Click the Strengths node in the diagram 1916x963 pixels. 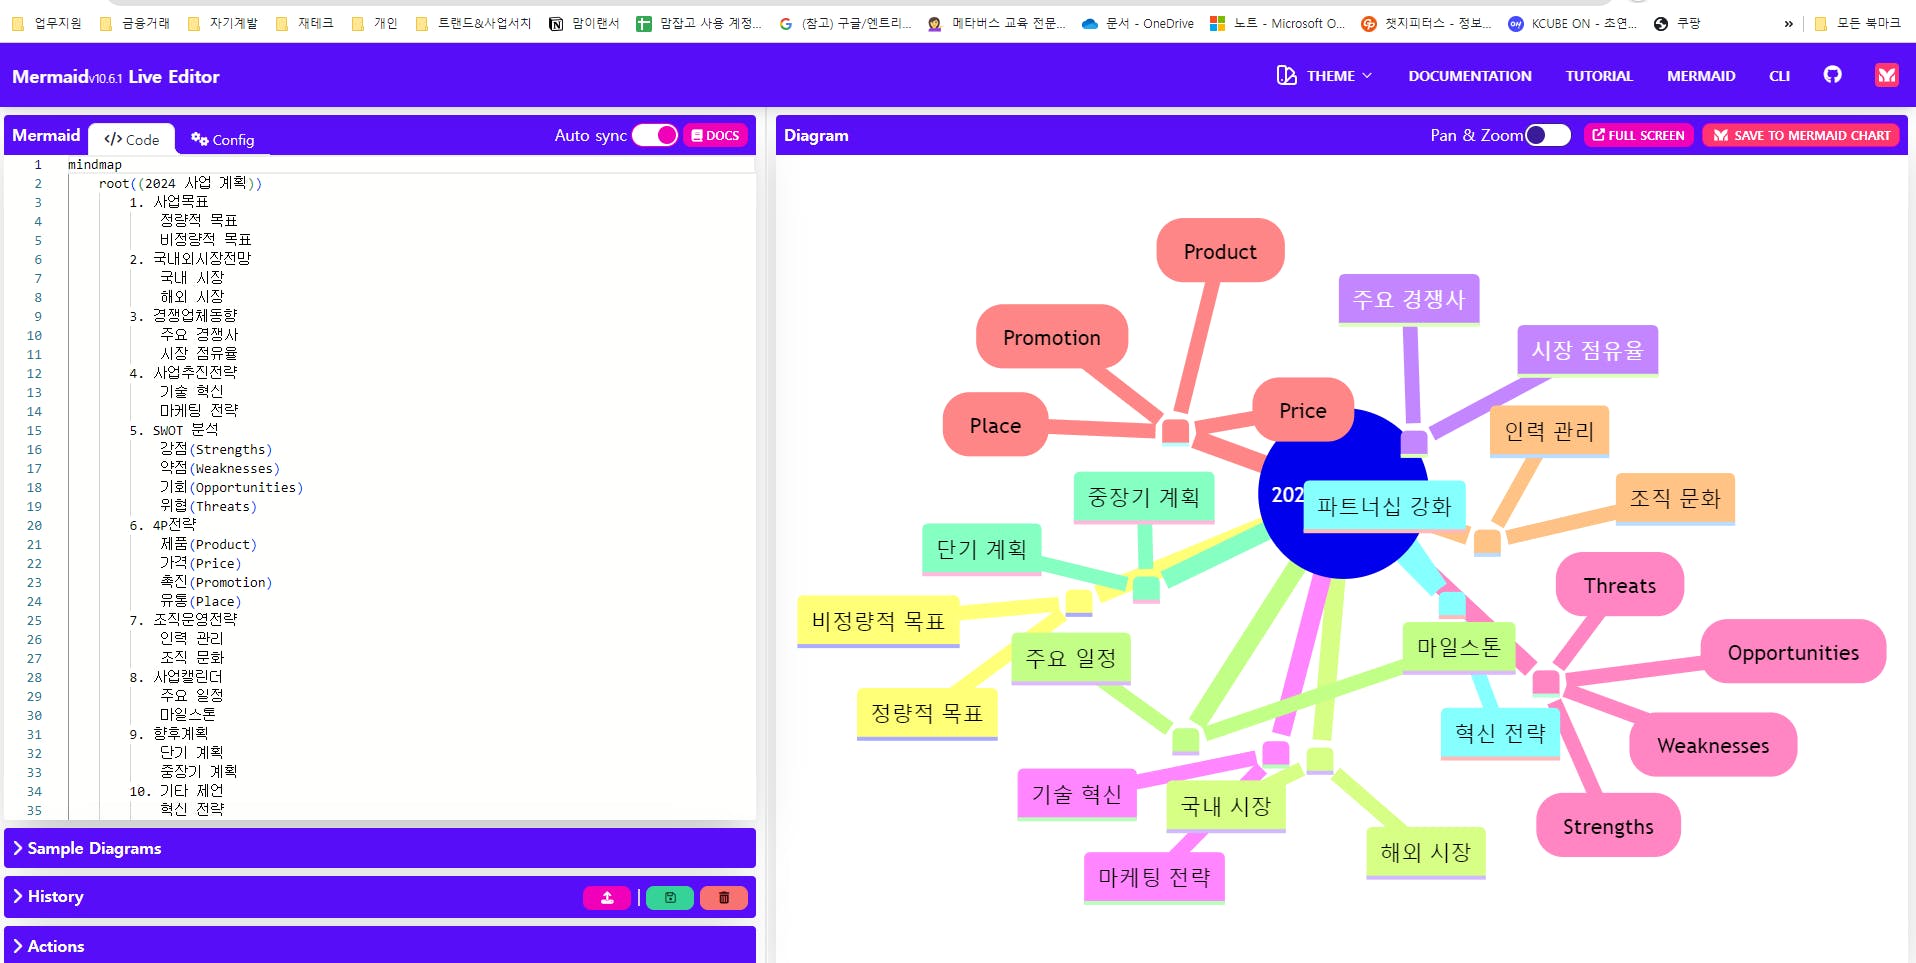tap(1608, 826)
